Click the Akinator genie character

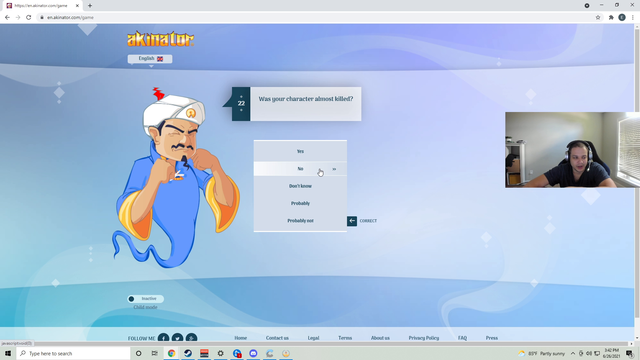tap(176, 178)
